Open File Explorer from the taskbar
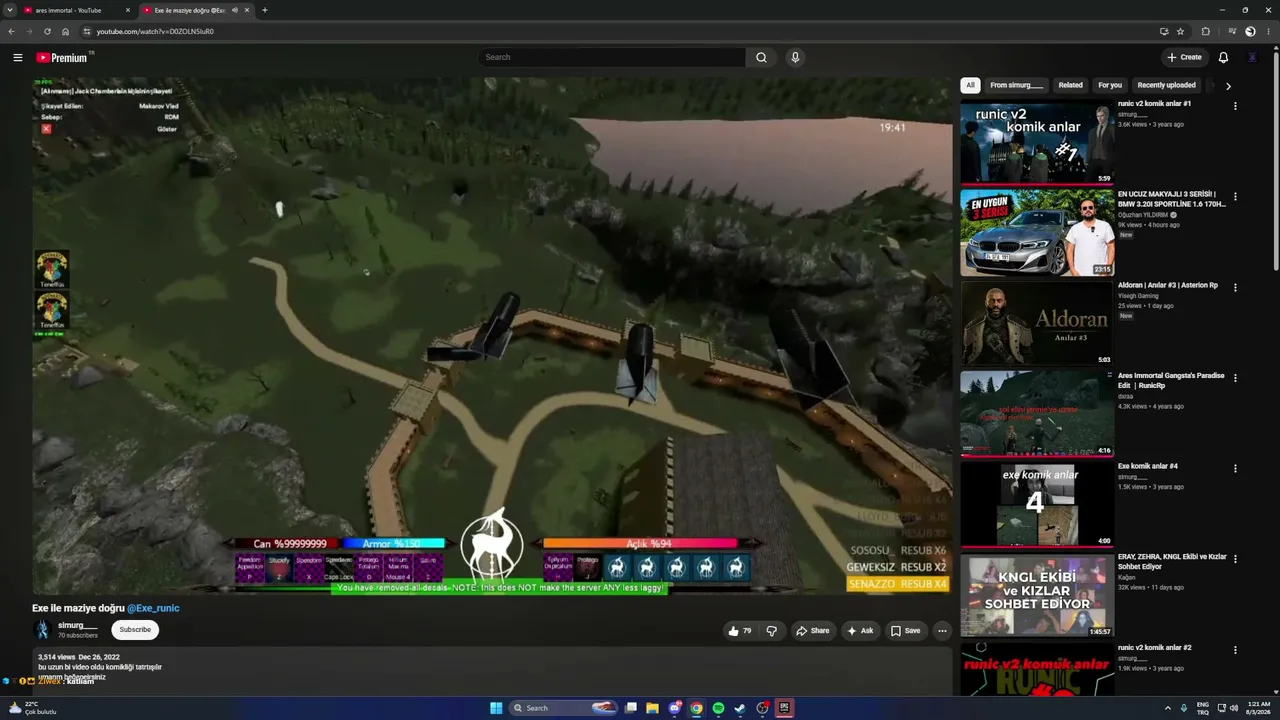This screenshot has height=720, width=1280. pyautogui.click(x=652, y=708)
